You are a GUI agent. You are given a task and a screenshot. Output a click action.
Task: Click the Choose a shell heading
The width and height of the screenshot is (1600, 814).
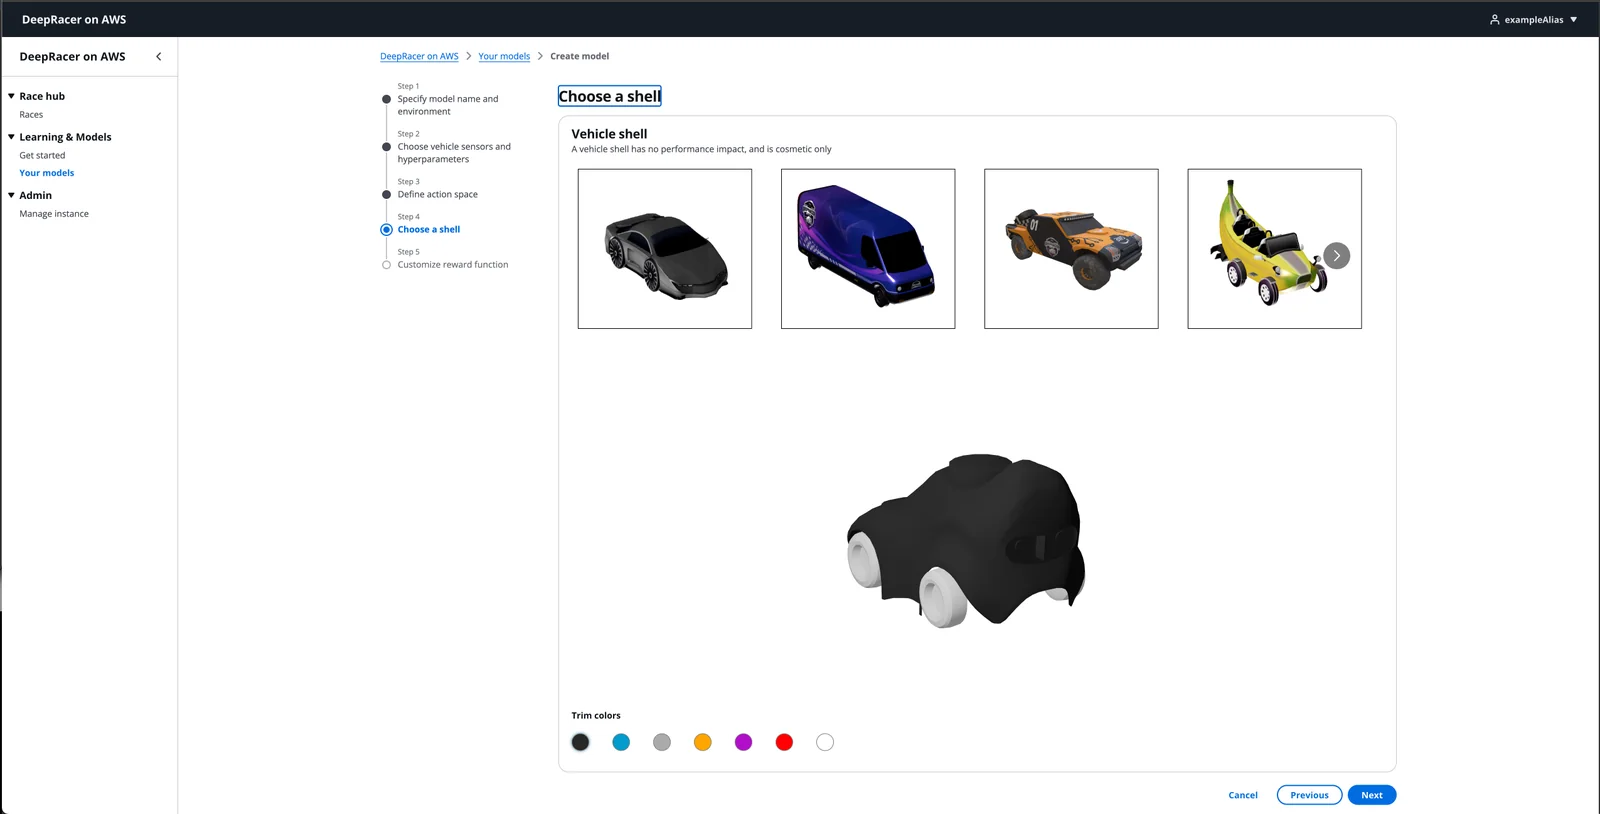click(609, 96)
